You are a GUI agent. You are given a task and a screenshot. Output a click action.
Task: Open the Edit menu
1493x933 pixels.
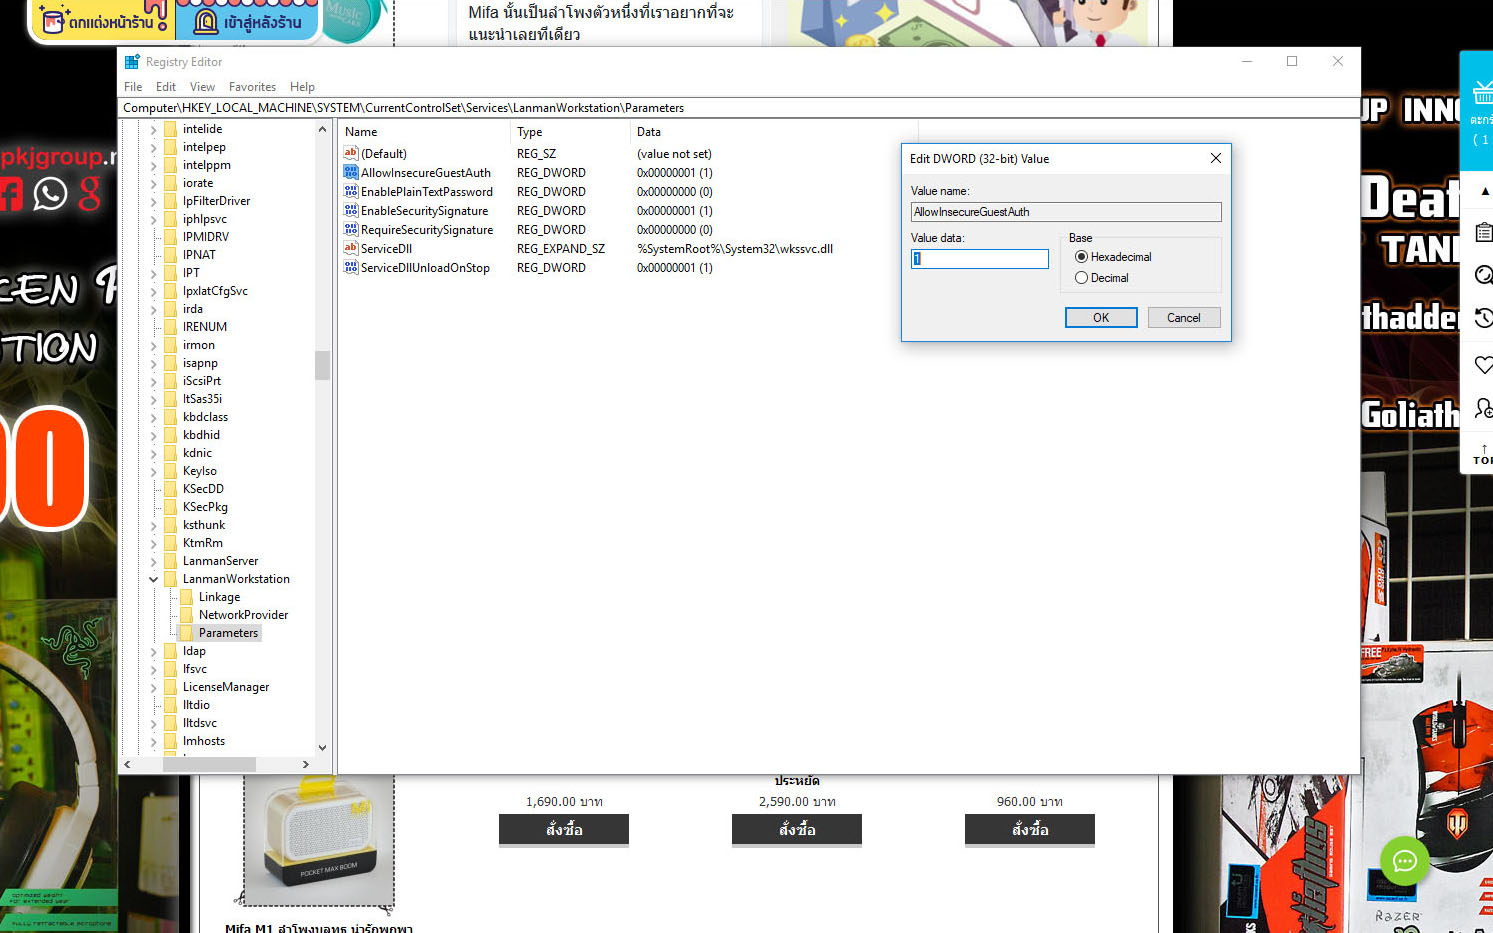pos(166,87)
